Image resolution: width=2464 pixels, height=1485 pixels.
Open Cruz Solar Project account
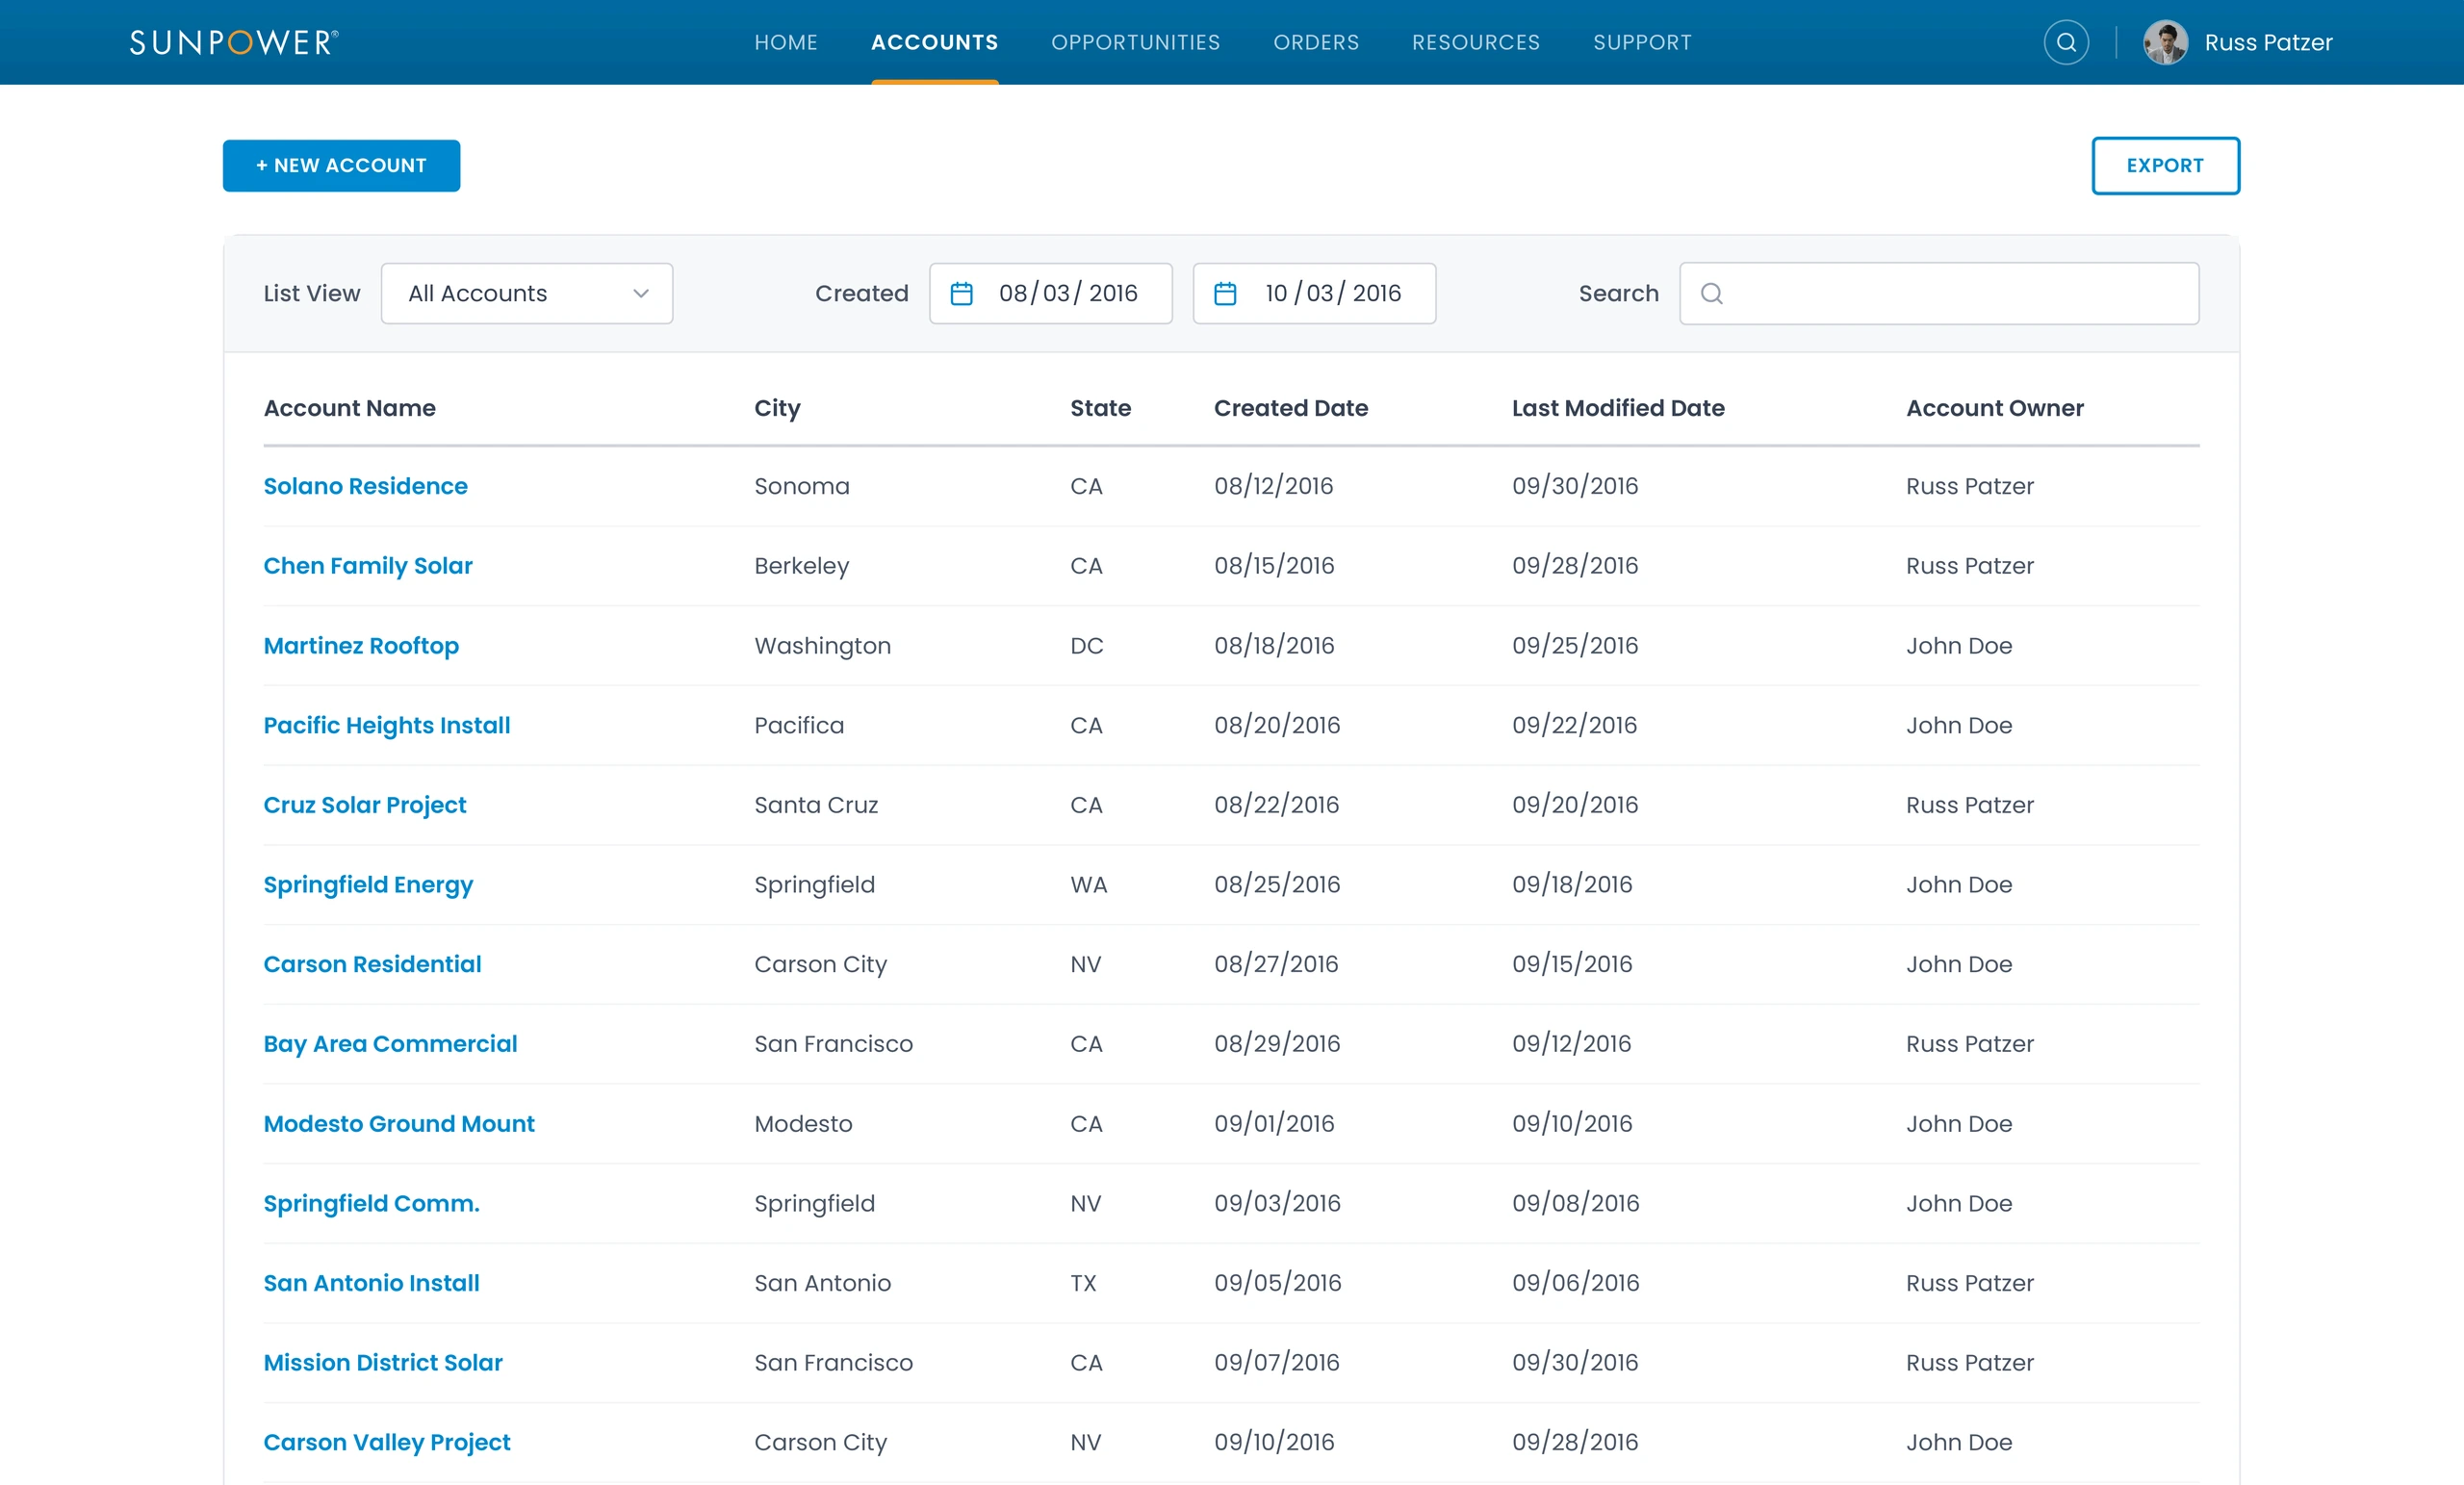pos(364,805)
